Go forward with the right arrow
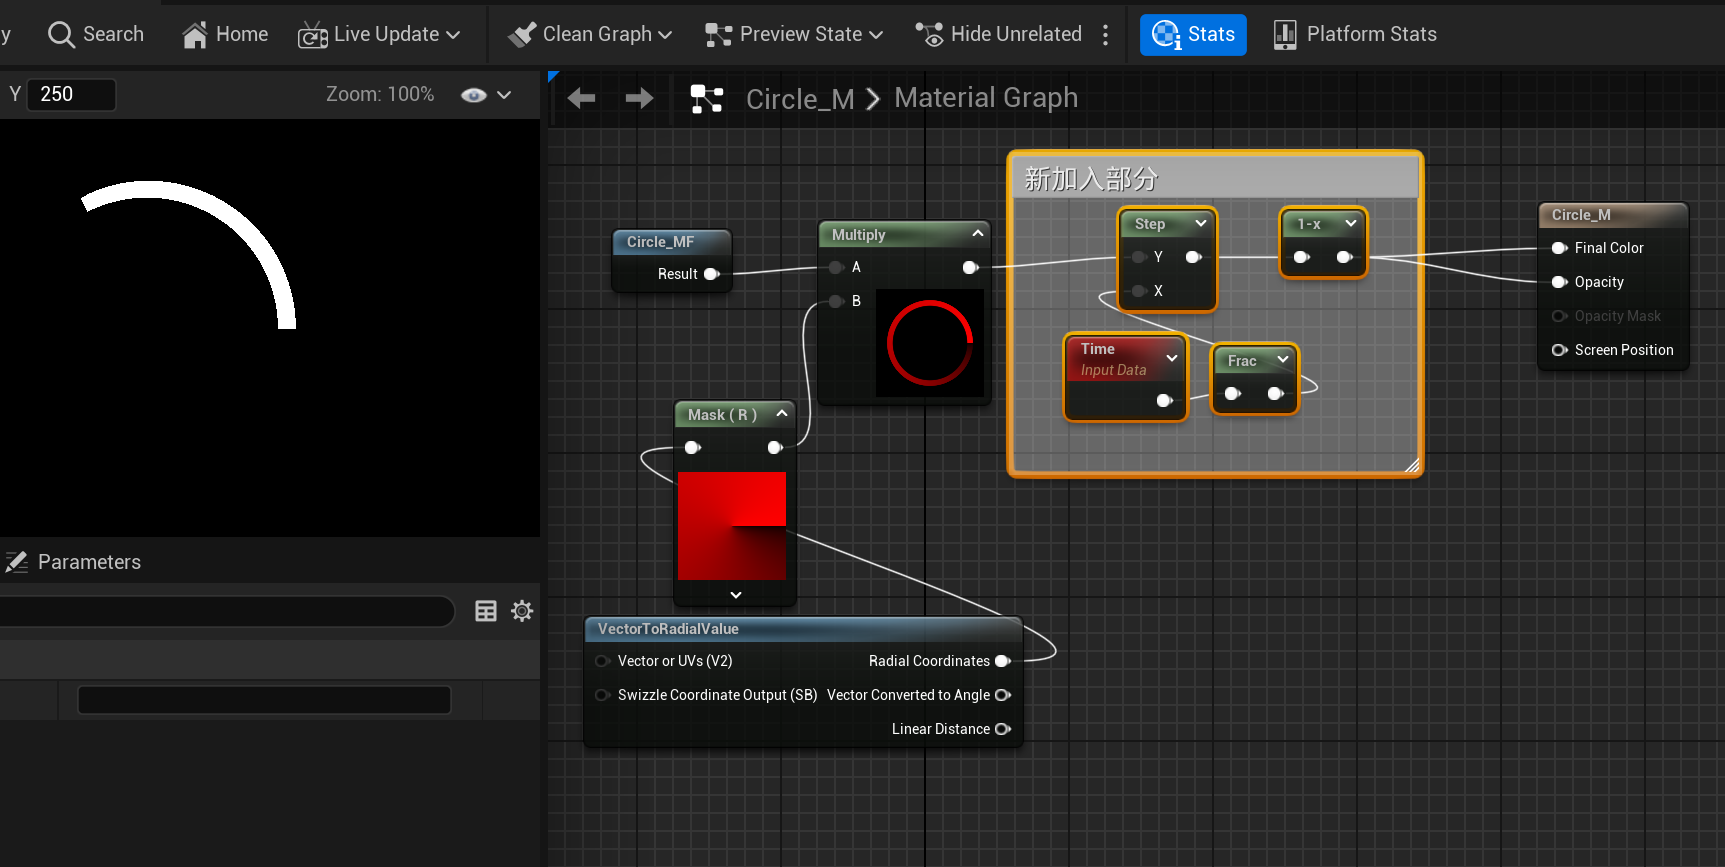The width and height of the screenshot is (1725, 867). pyautogui.click(x=639, y=98)
